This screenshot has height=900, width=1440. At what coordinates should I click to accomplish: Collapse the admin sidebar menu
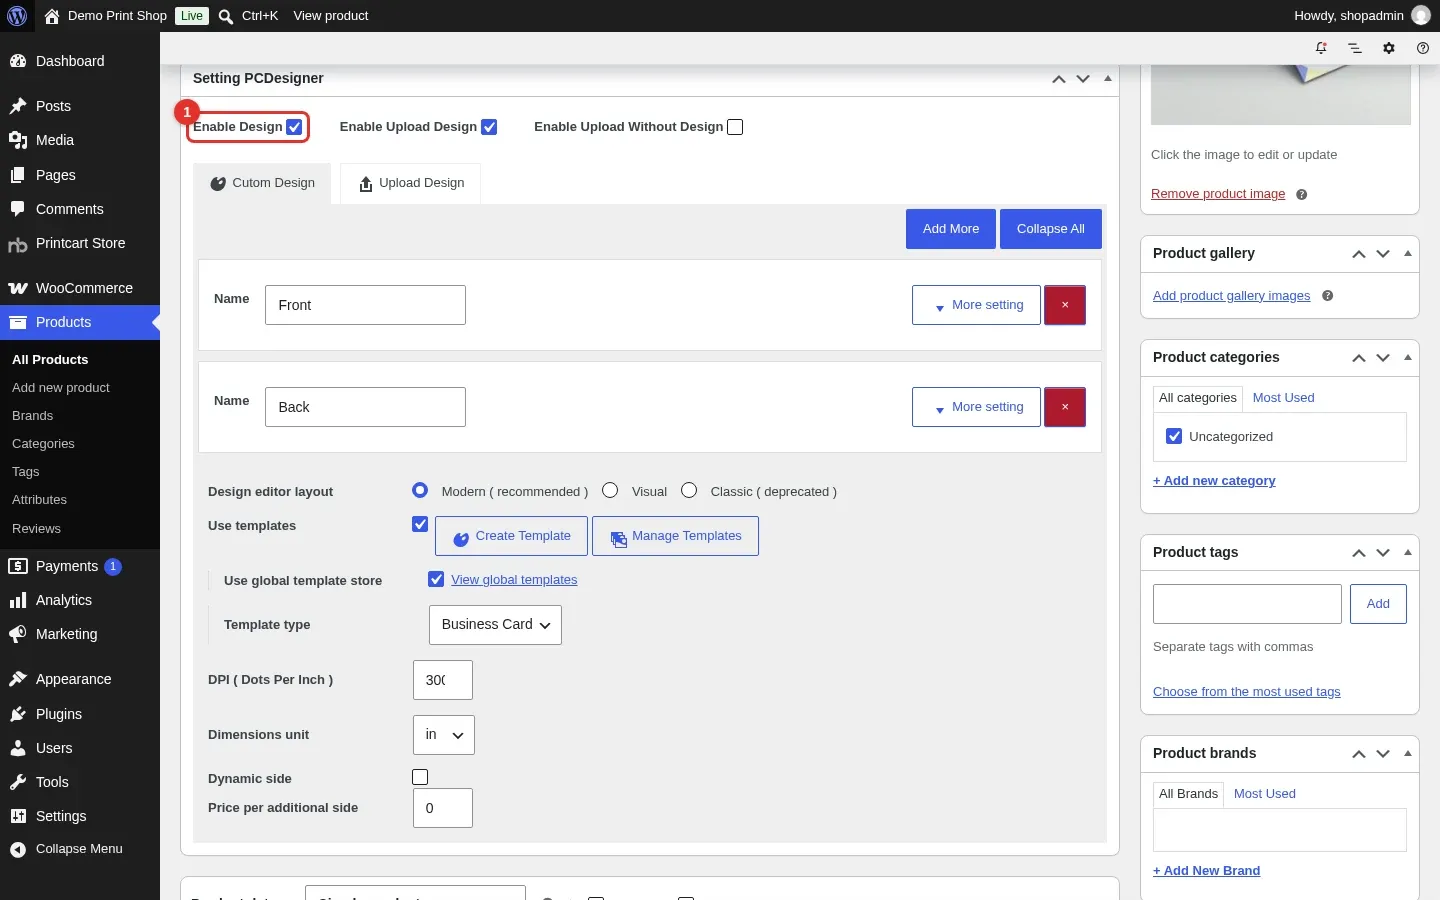(80, 849)
